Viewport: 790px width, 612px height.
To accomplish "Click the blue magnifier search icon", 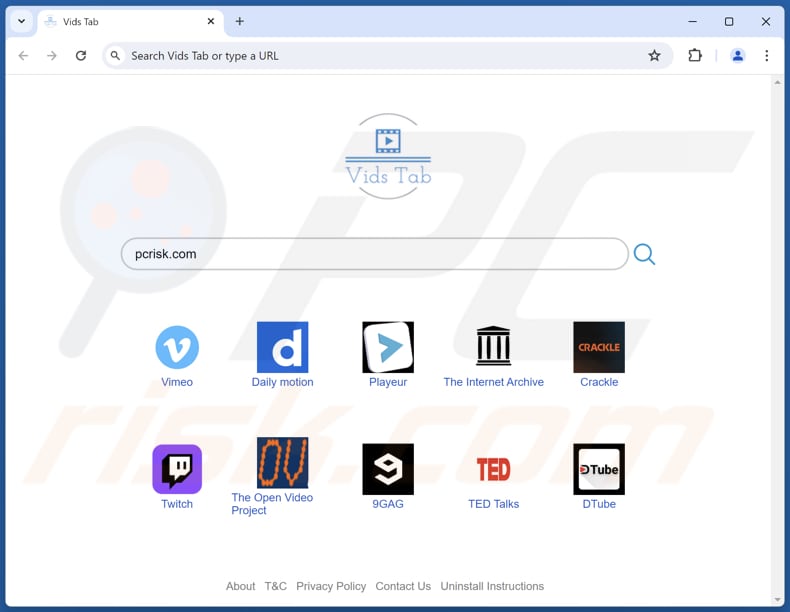I will 644,254.
